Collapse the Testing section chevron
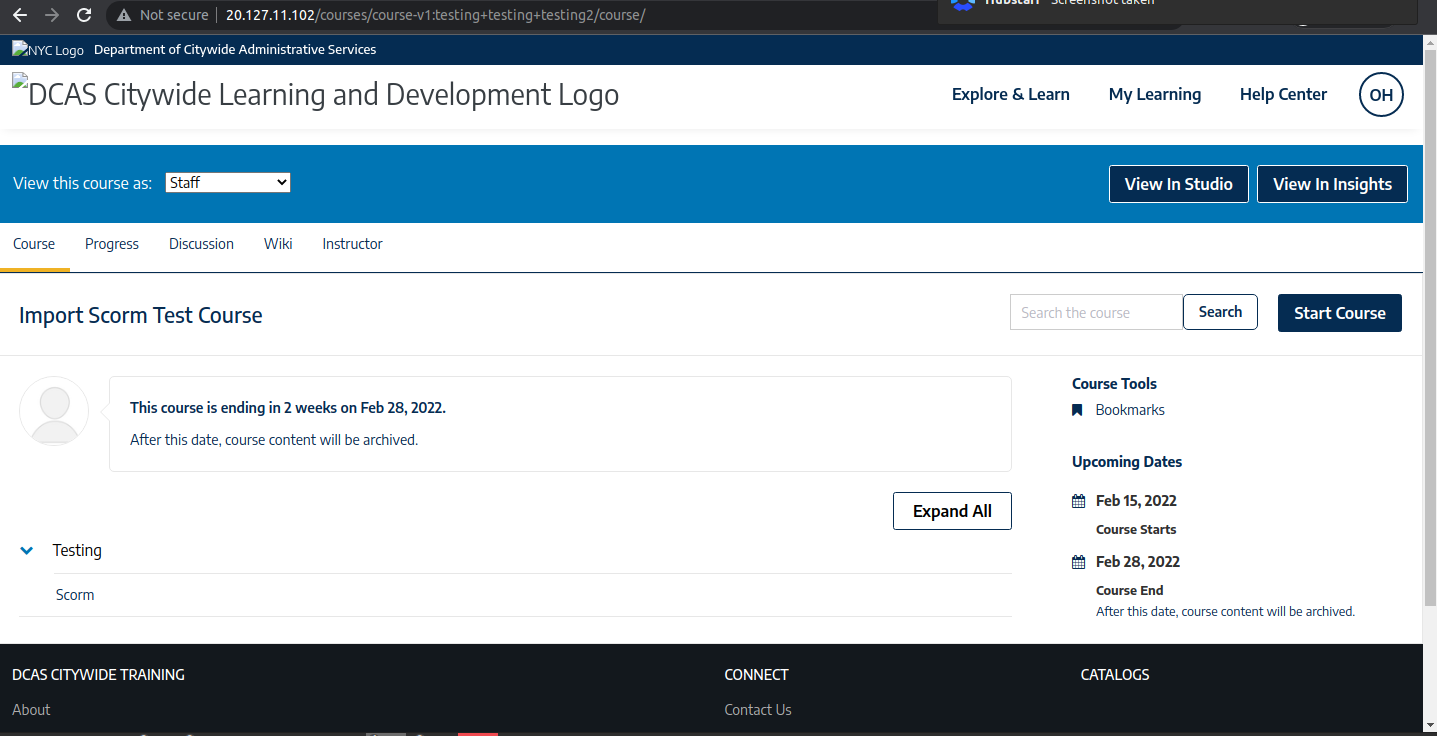Viewport: 1437px width, 736px height. pos(27,550)
